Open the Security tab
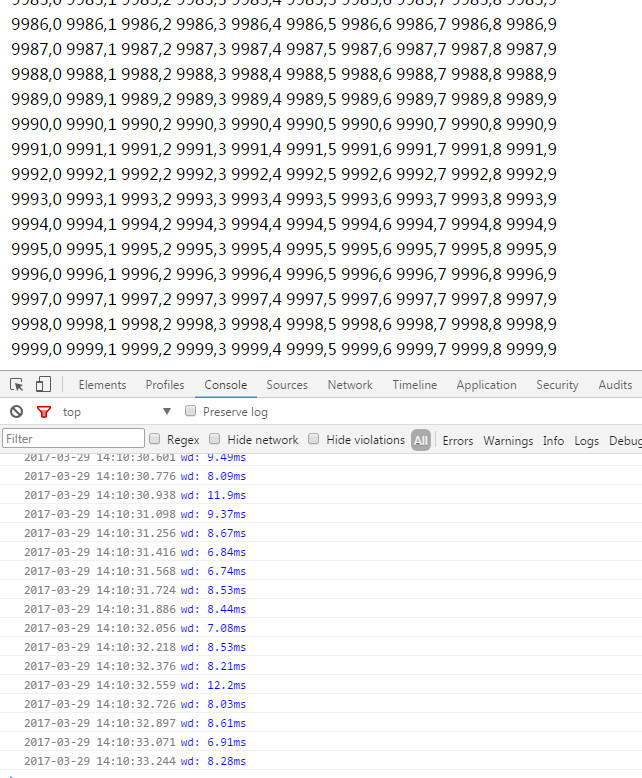The image size is (642, 778). pyautogui.click(x=557, y=385)
